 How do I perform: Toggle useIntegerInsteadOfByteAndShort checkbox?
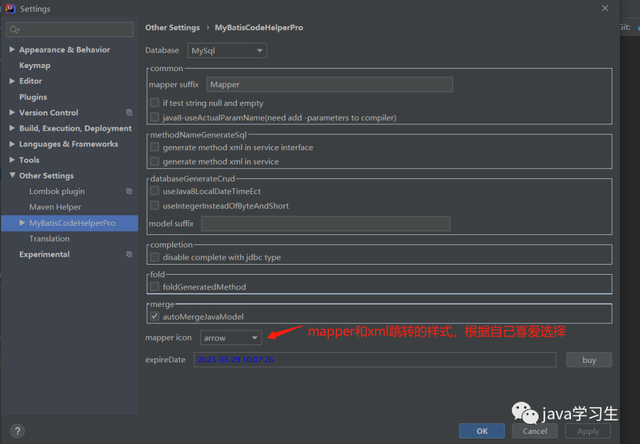154,205
